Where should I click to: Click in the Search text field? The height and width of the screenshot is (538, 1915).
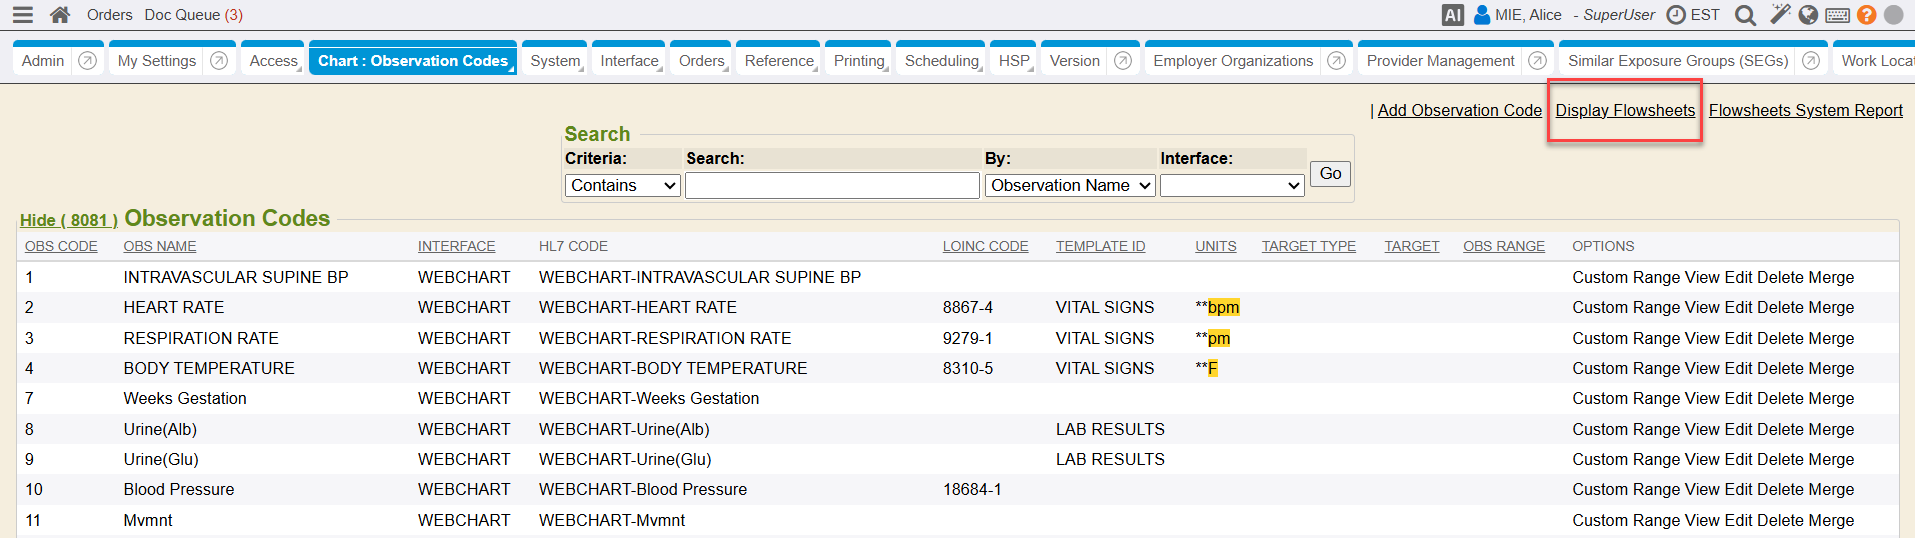pyautogui.click(x=831, y=186)
